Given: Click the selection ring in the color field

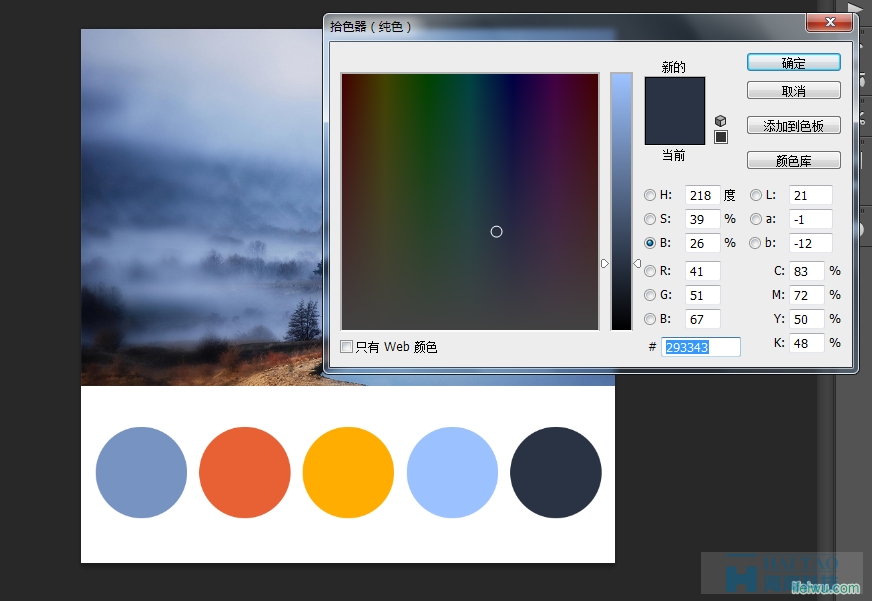Looking at the screenshot, I should pos(497,232).
